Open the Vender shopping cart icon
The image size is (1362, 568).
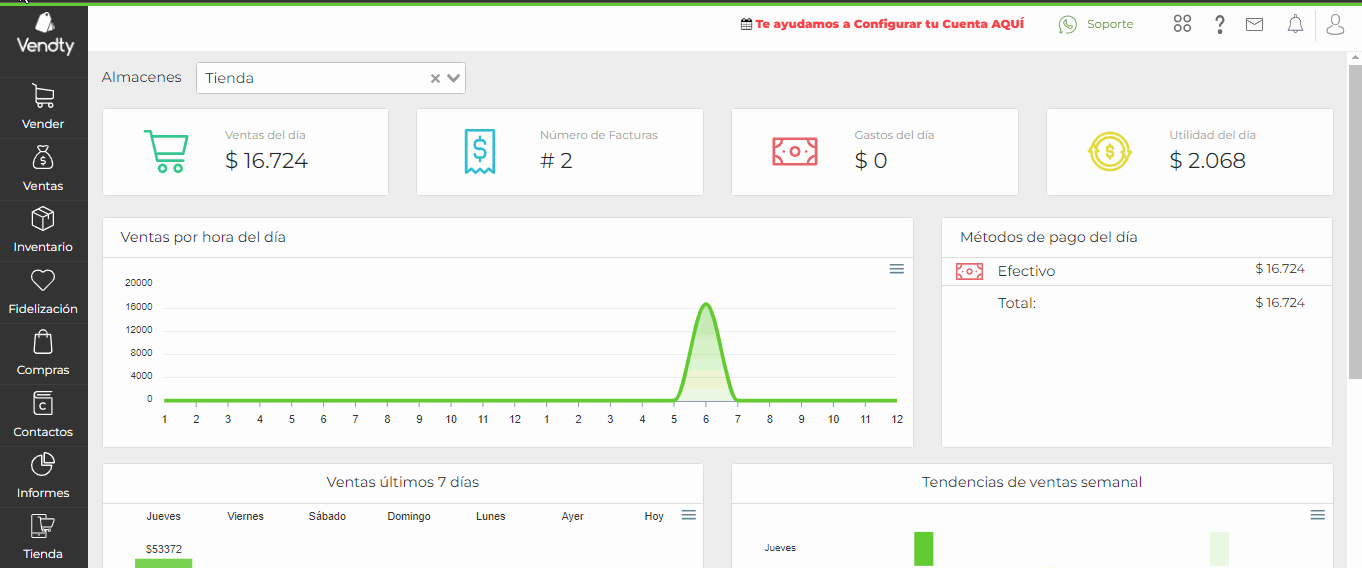[43, 96]
